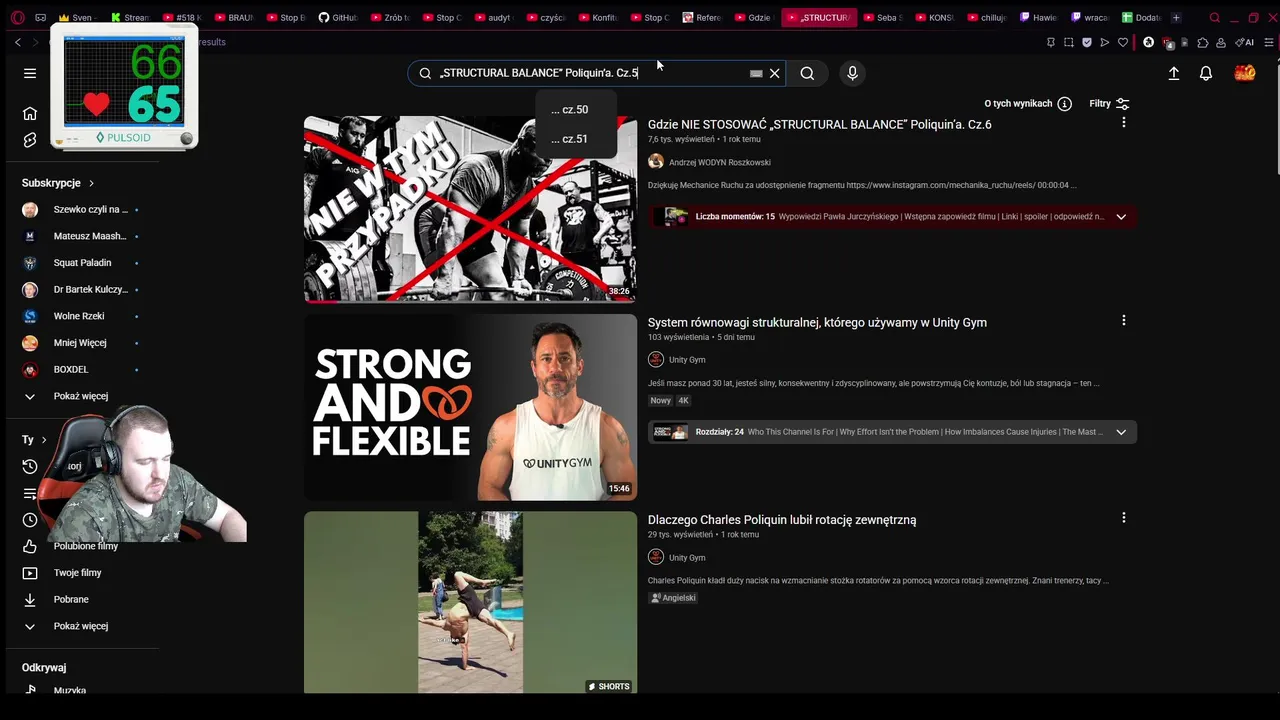Clear the search box with the X
Image resolution: width=1280 pixels, height=720 pixels.
pyautogui.click(x=774, y=73)
